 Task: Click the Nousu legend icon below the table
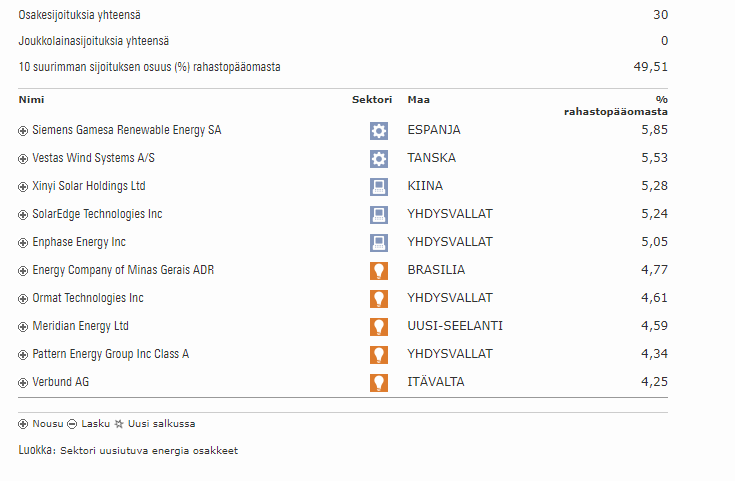point(23,424)
